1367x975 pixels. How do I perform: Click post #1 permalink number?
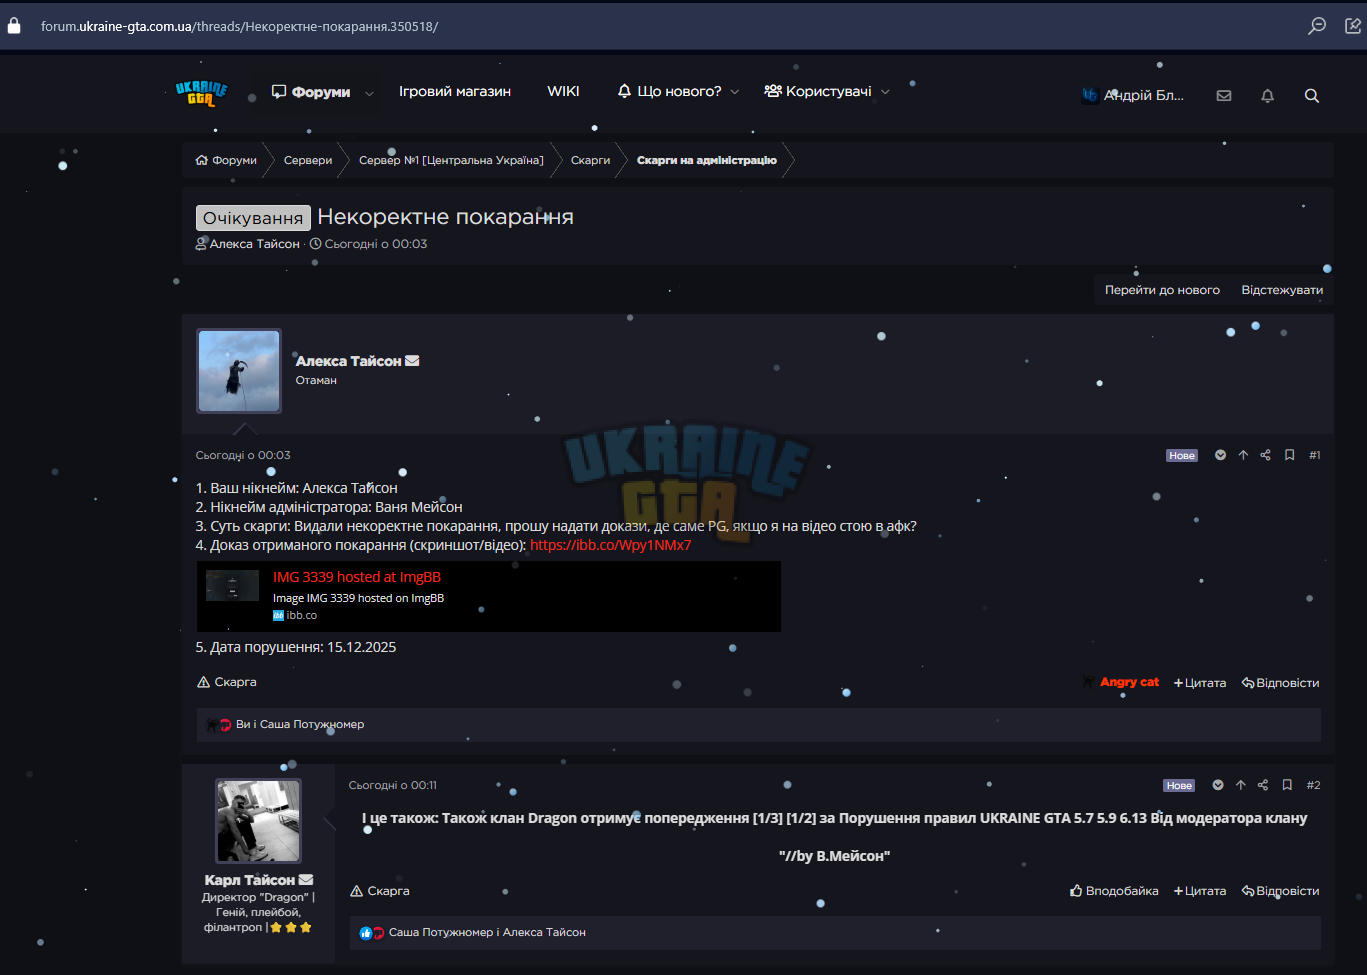coord(1315,455)
